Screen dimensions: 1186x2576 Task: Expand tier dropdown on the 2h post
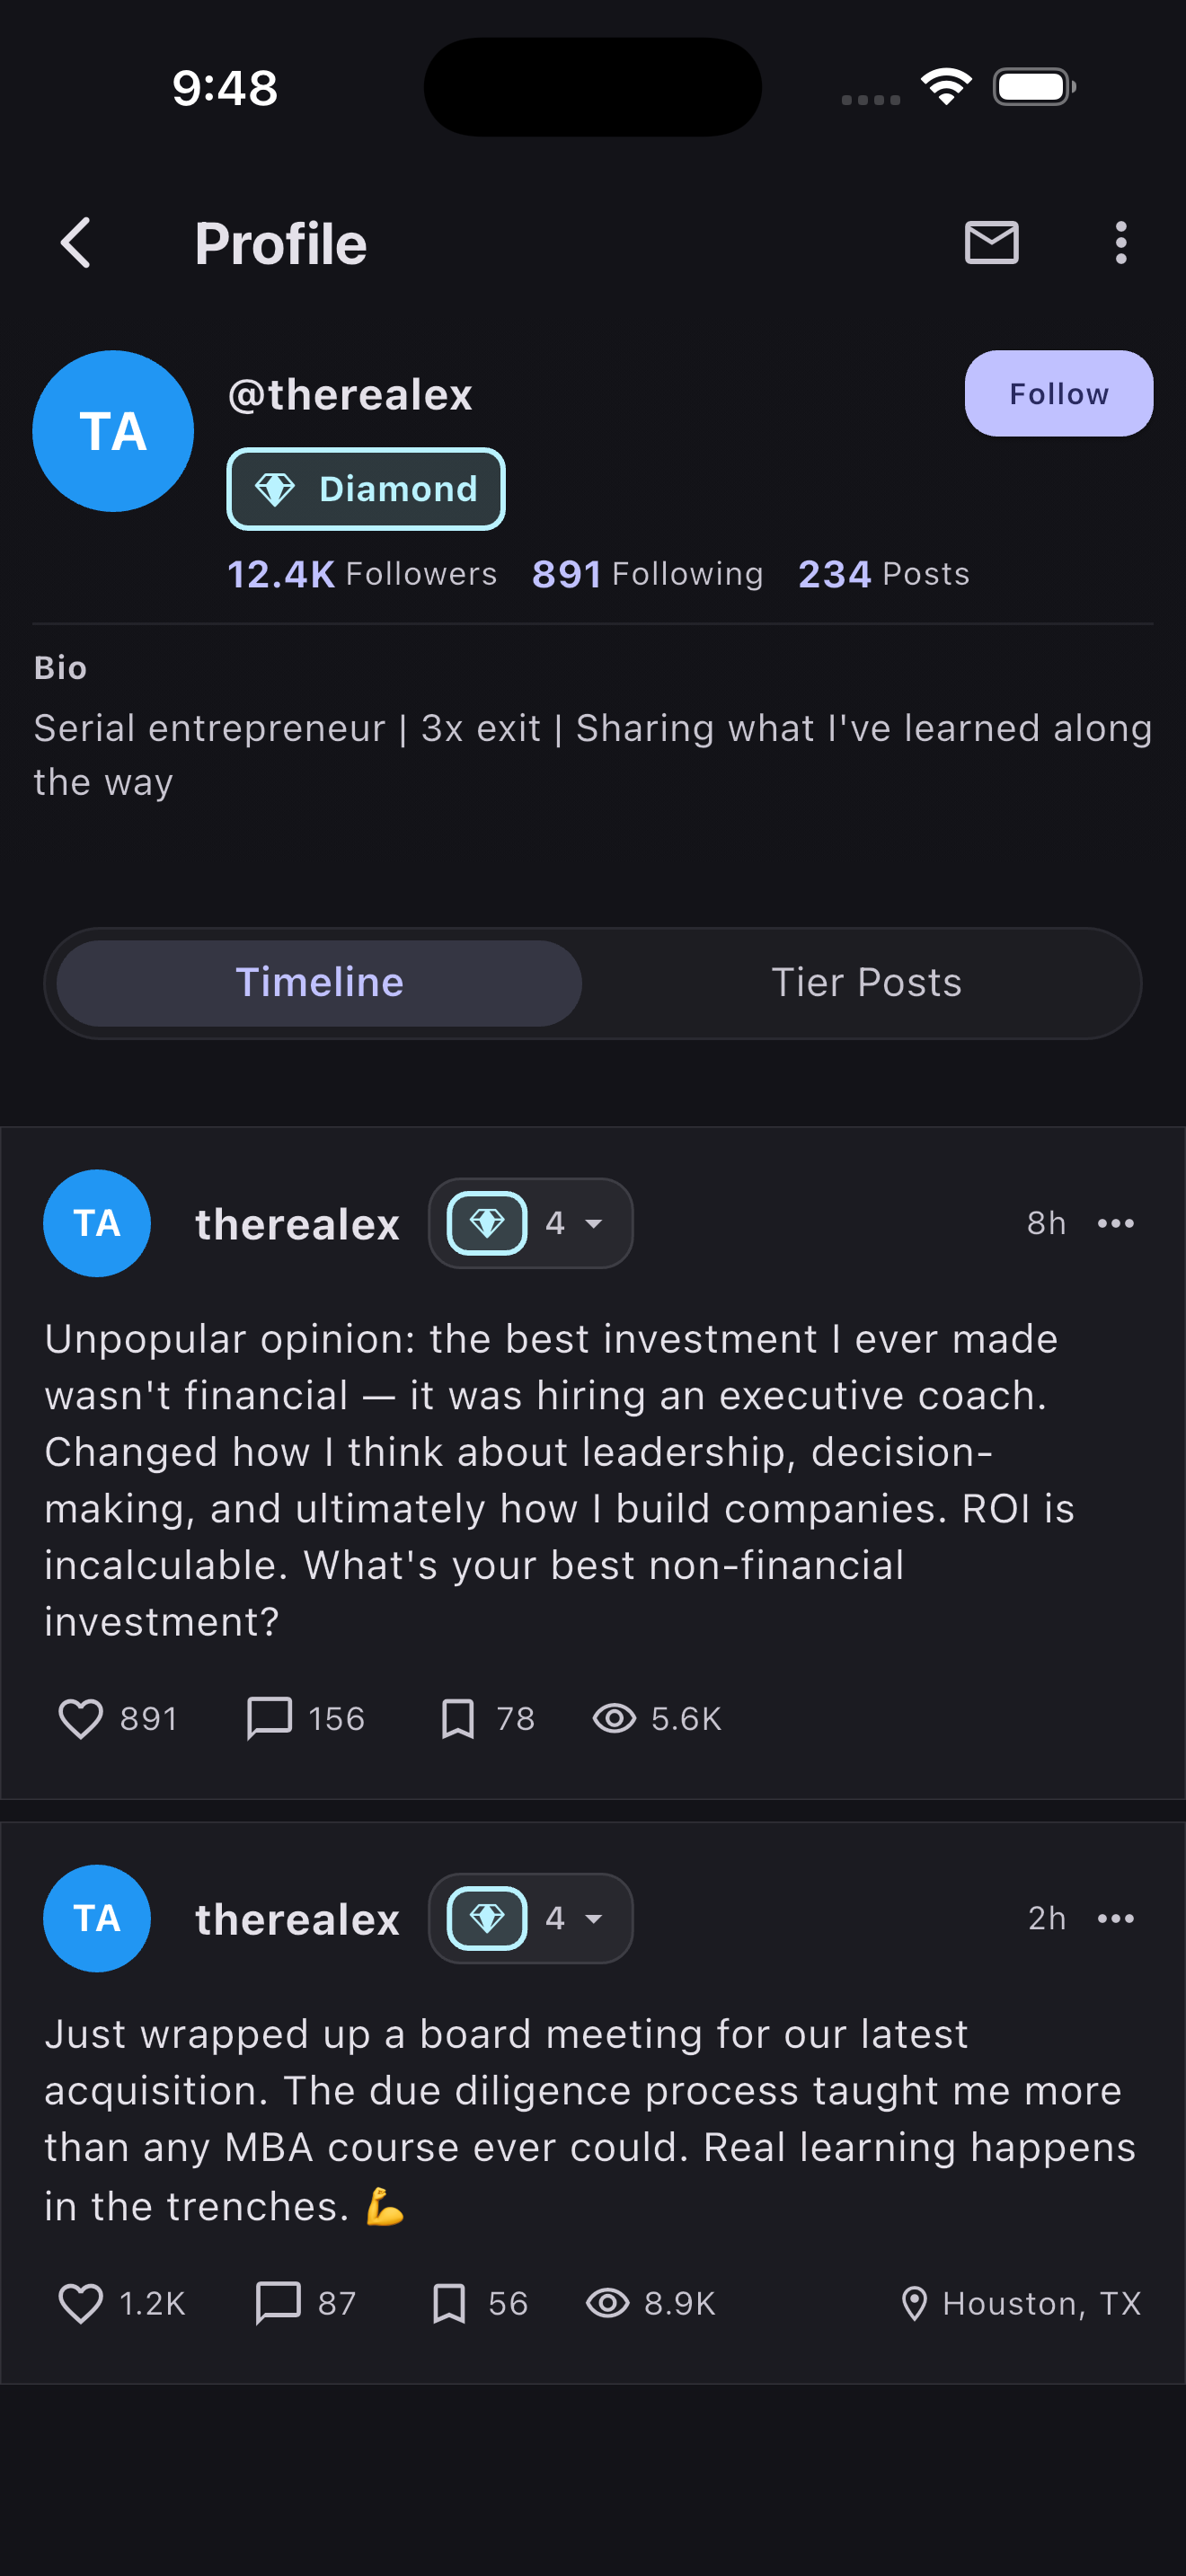pyautogui.click(x=593, y=1918)
